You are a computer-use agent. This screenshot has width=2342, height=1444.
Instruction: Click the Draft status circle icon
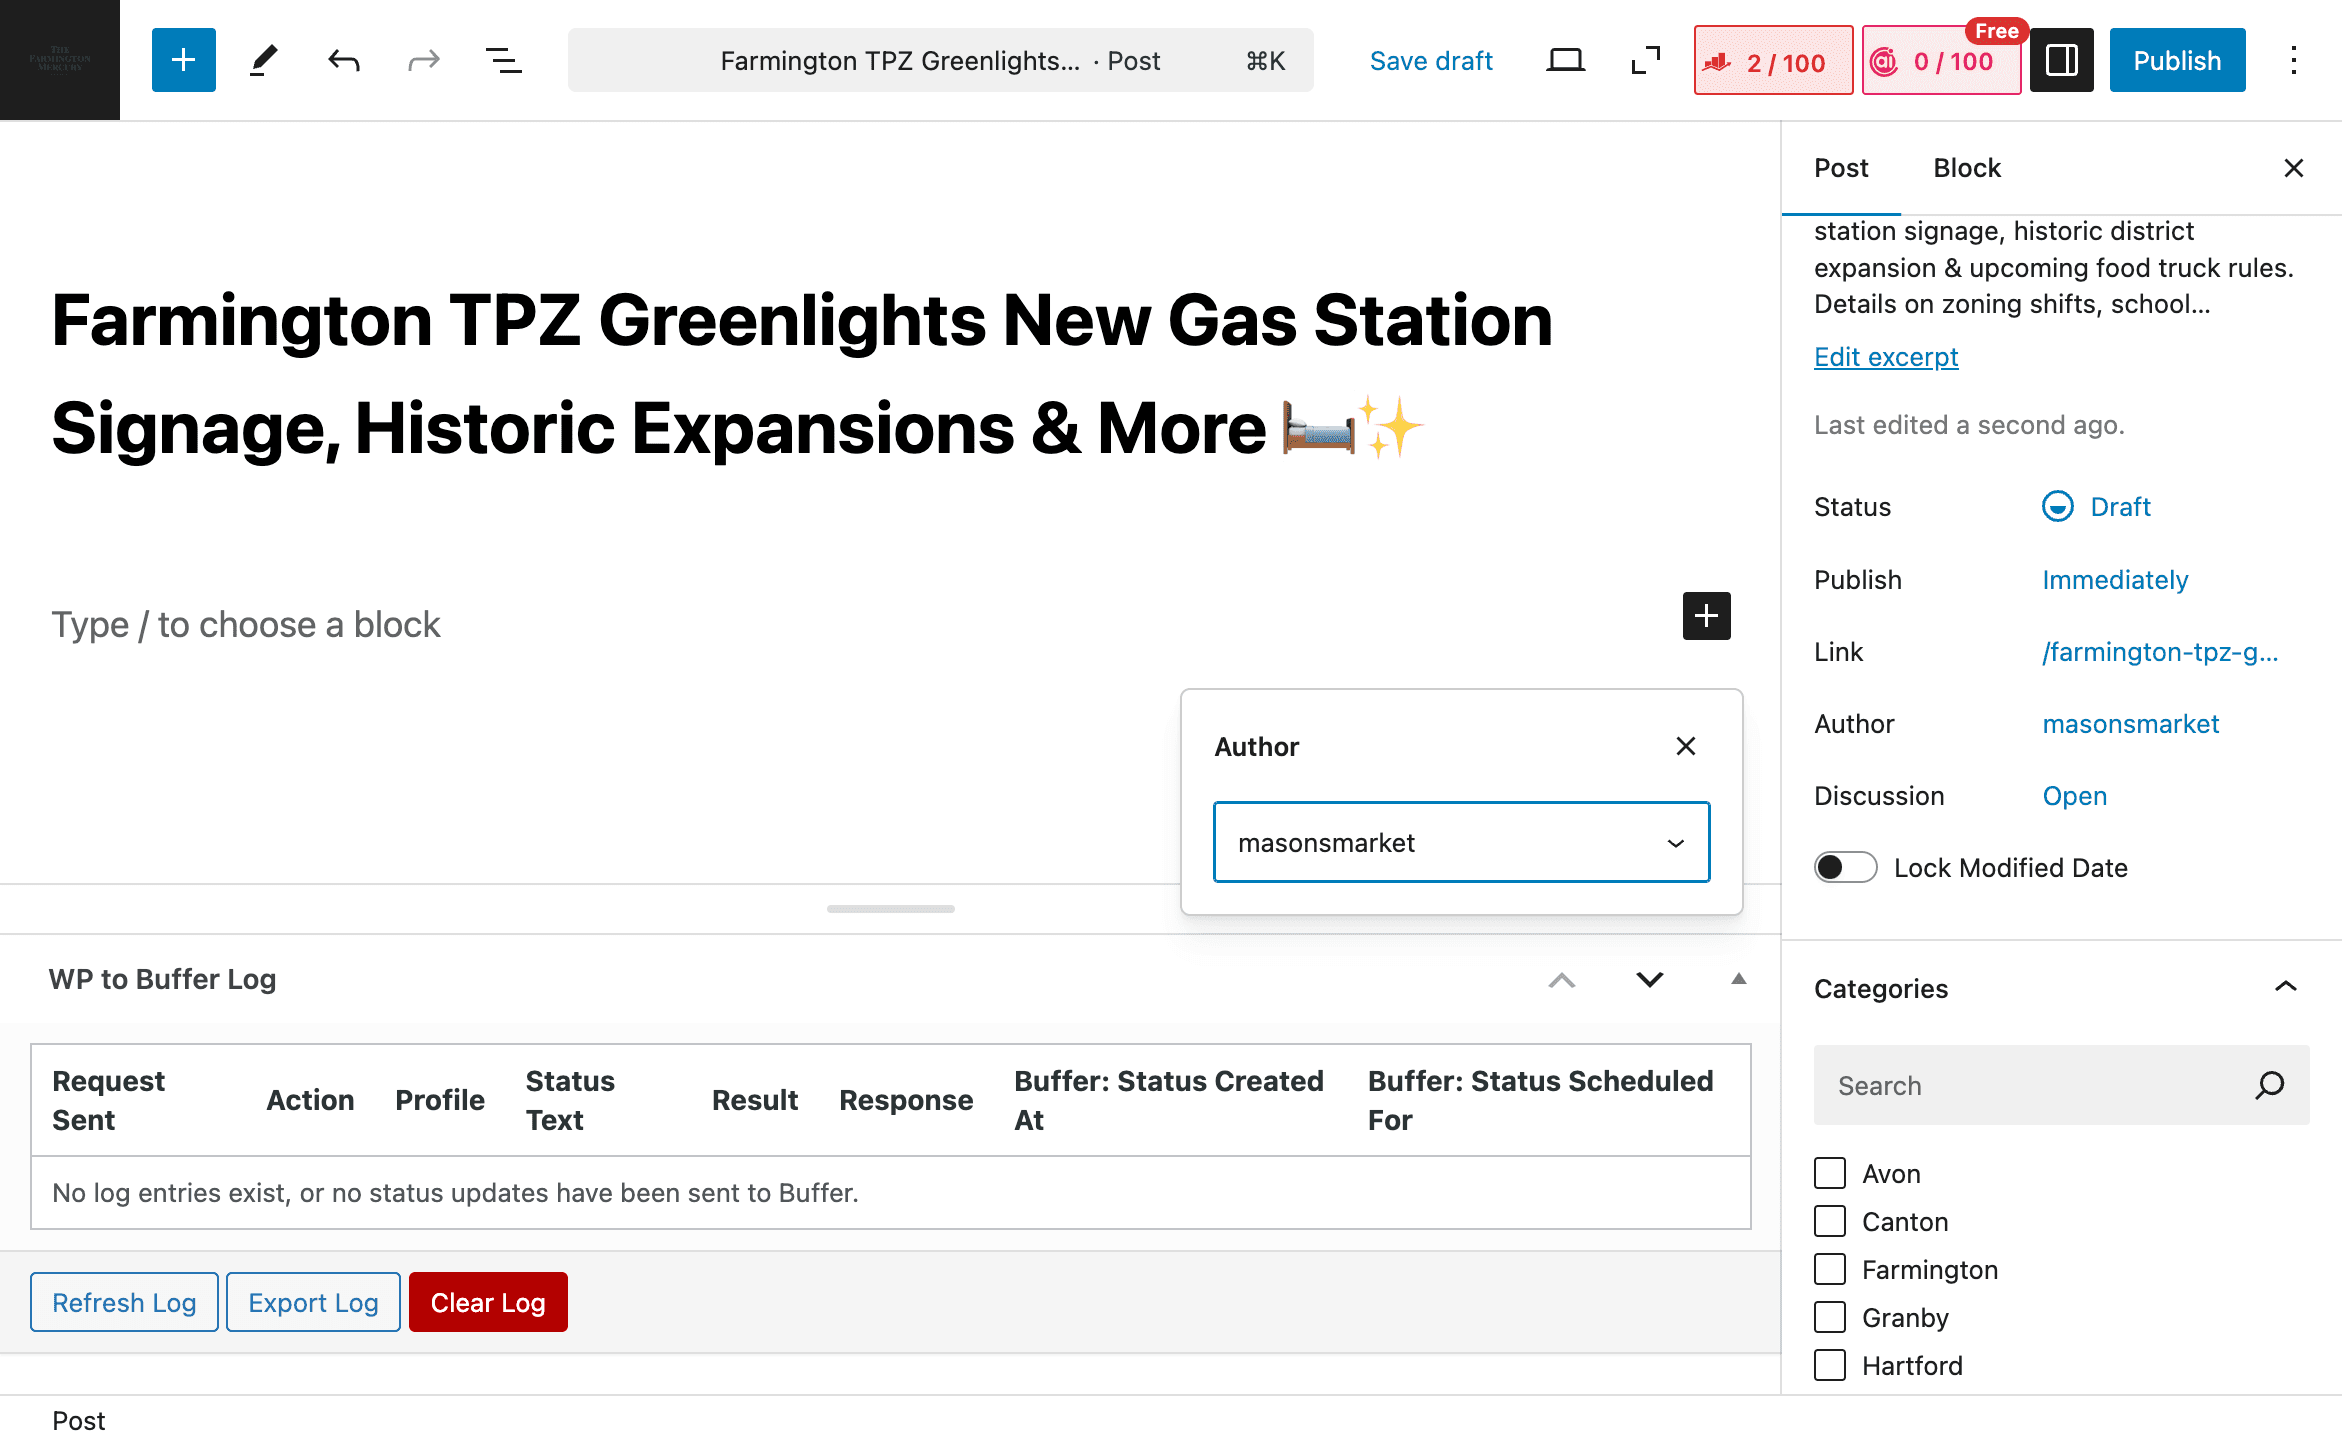[2058, 507]
